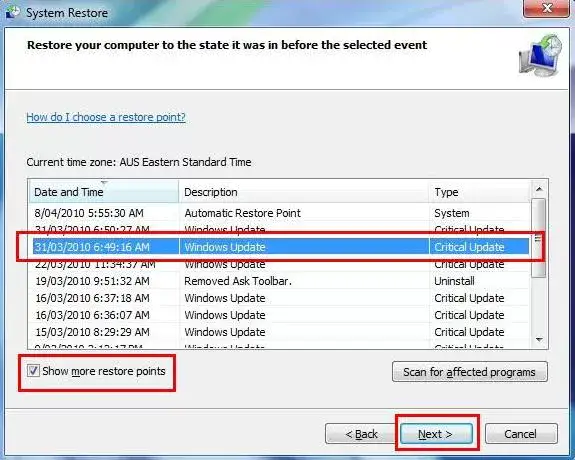575x460 pixels.
Task: Cancel the System Restore wizard
Action: tap(521, 434)
